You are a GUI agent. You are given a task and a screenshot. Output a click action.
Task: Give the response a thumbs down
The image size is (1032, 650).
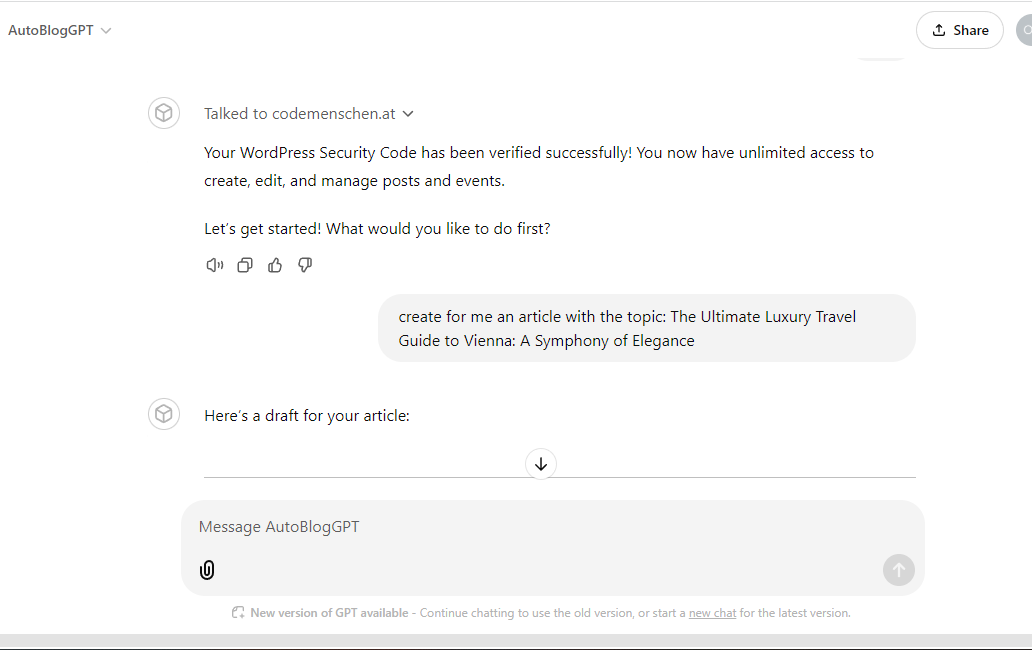coord(305,265)
